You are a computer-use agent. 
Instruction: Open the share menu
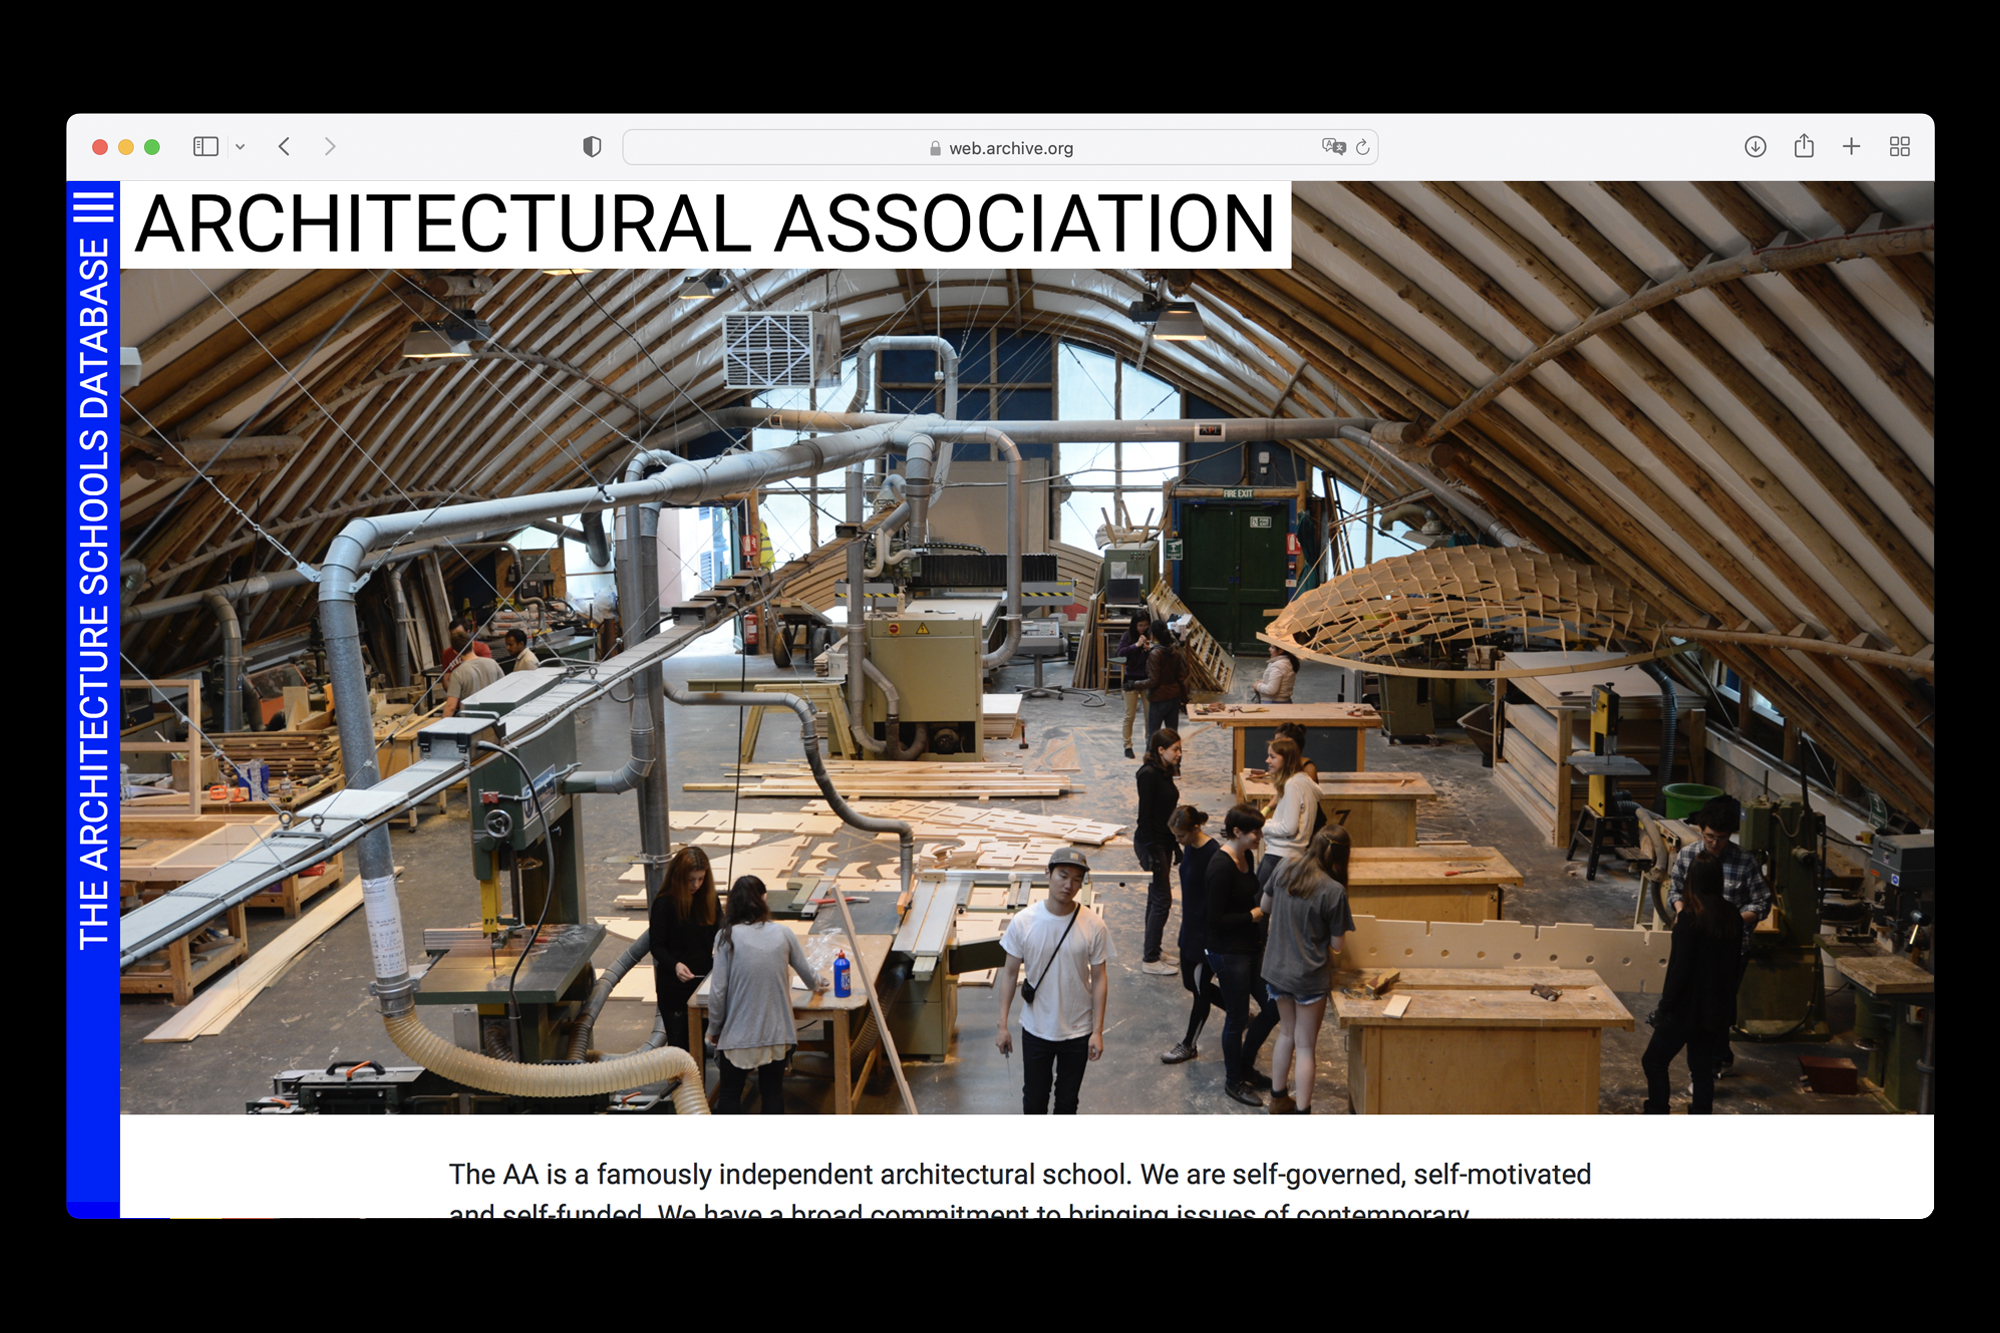1803,147
